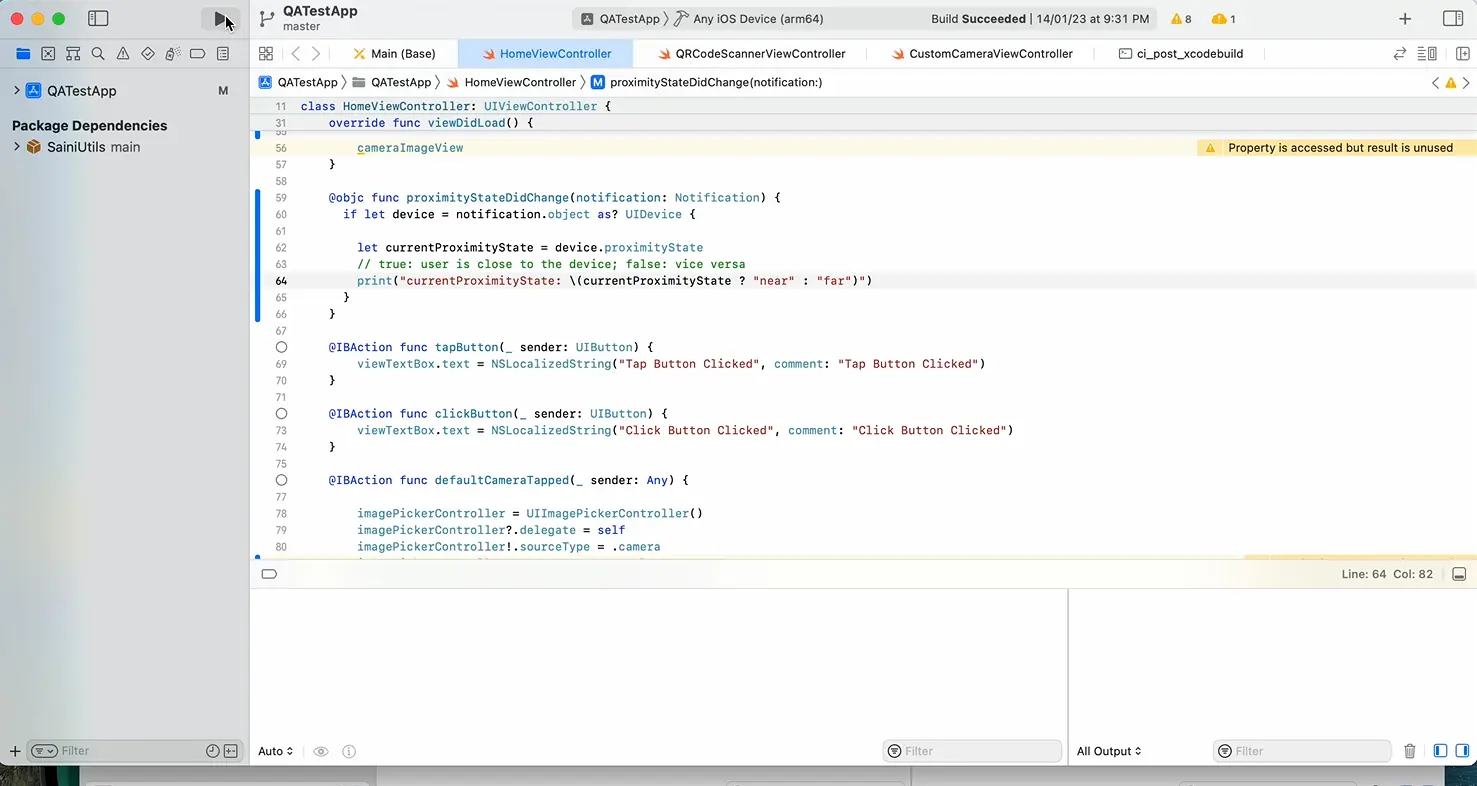
Task: Open the Find navigator magnifier icon
Action: point(98,54)
